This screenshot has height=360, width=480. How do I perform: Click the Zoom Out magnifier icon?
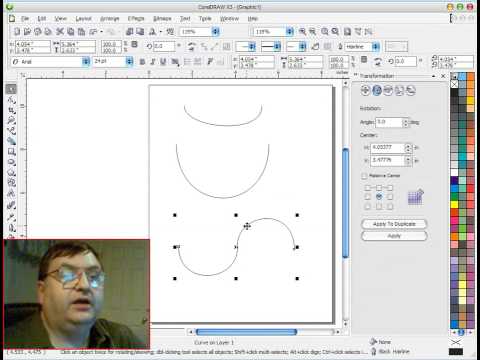coord(312,32)
